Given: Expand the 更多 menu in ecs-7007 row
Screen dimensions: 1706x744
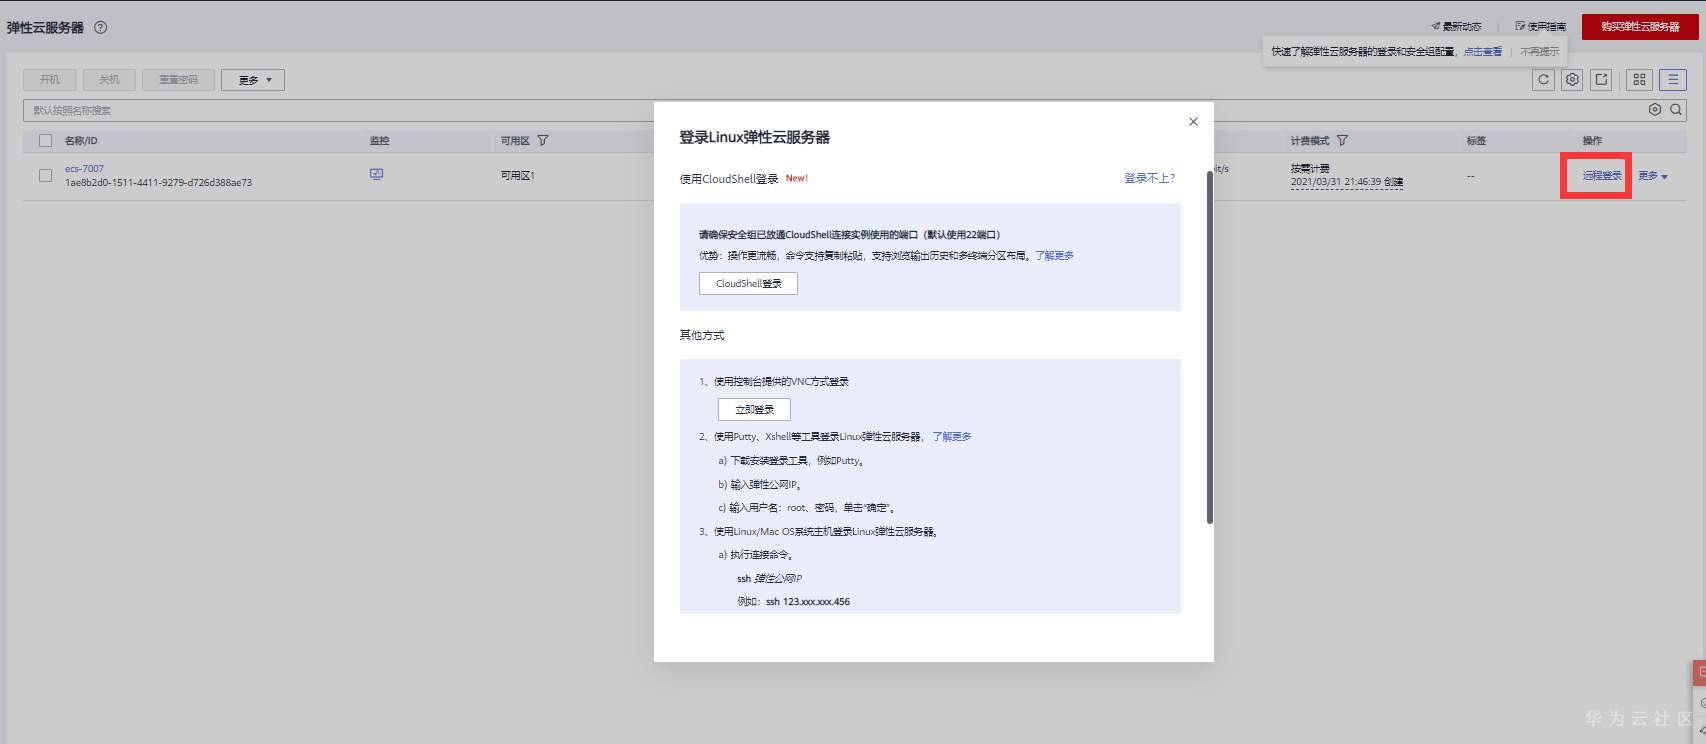Looking at the screenshot, I should coord(1652,176).
